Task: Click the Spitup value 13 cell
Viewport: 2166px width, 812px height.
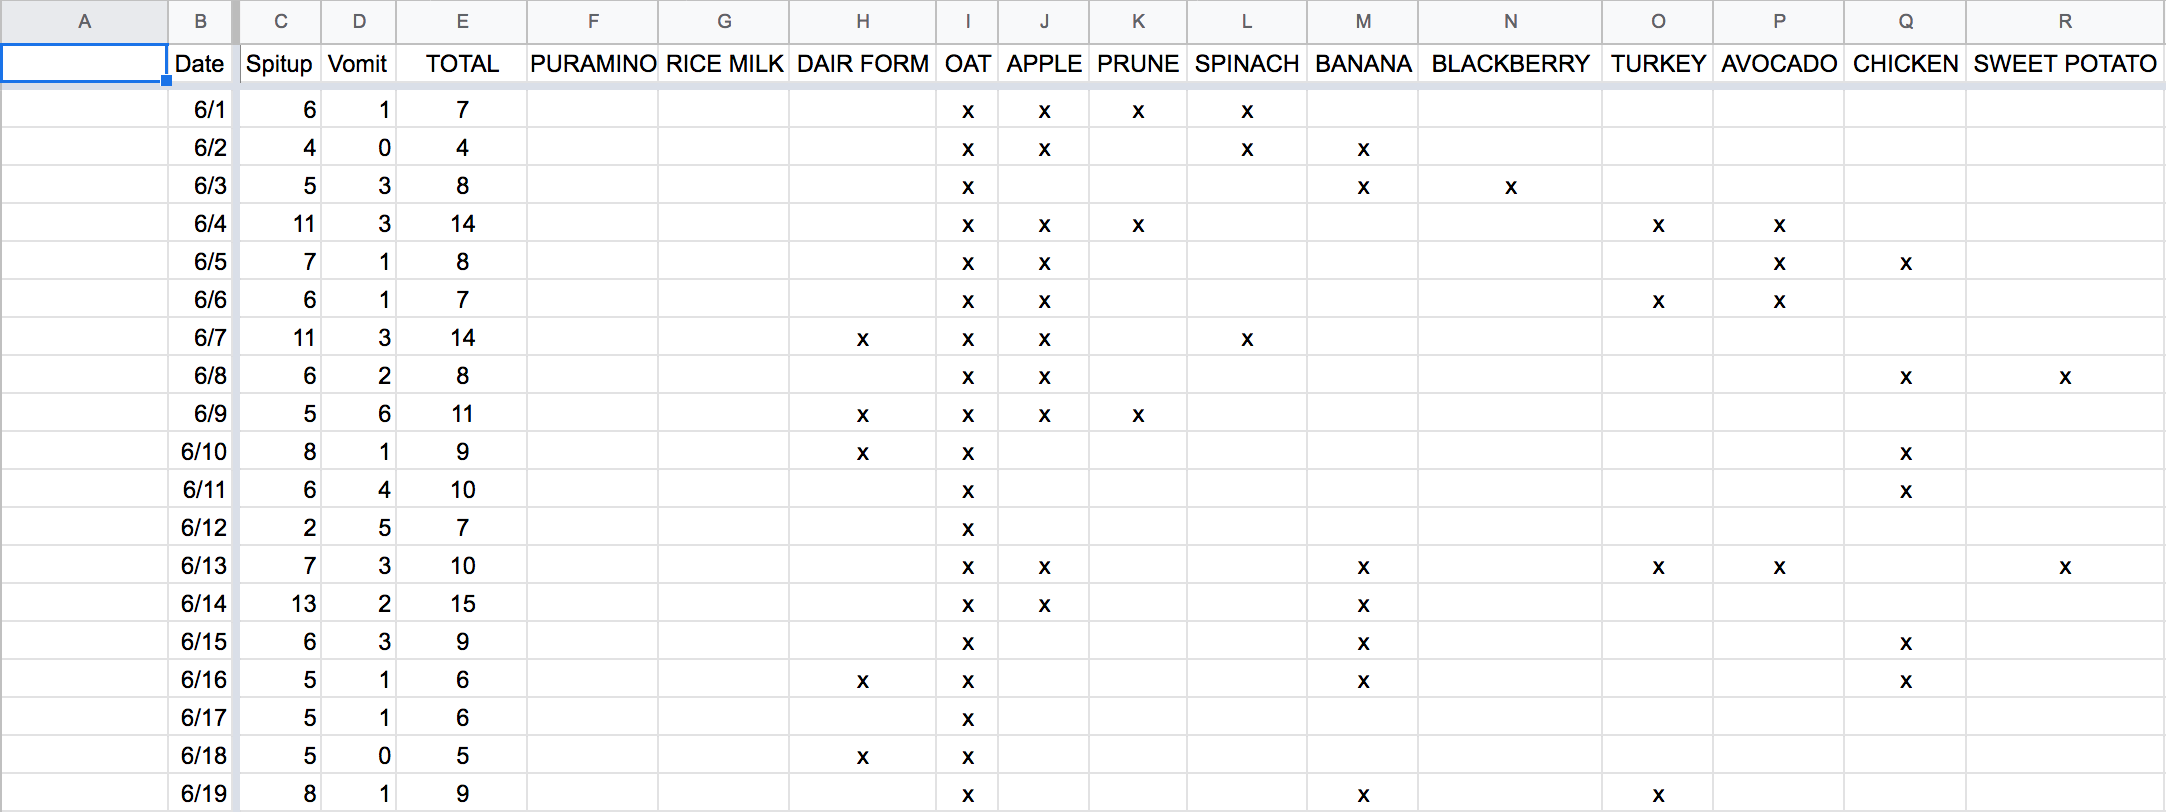Action: [x=303, y=604]
